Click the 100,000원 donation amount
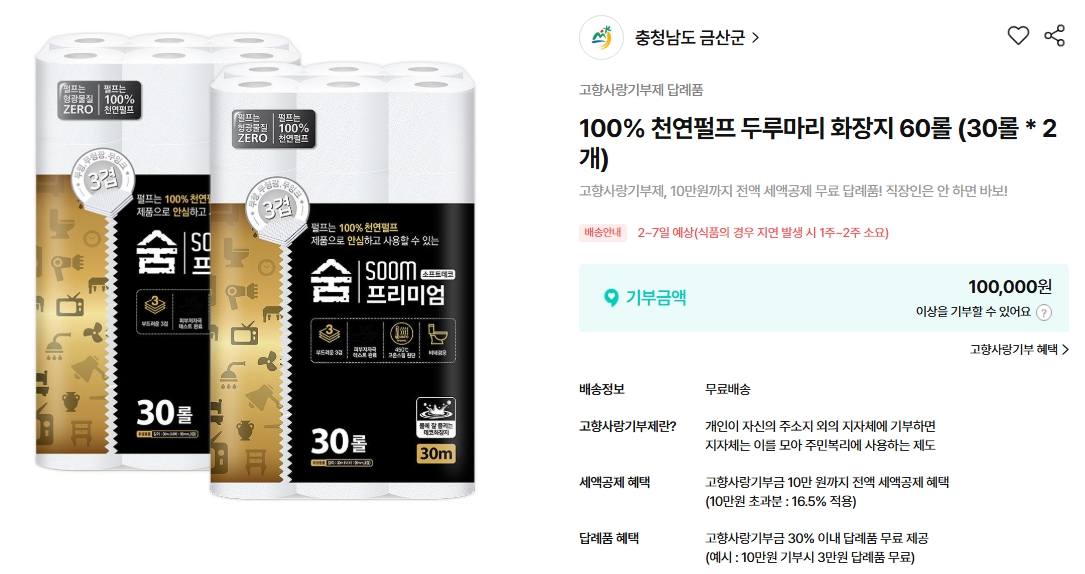The width and height of the screenshot is (1085, 574). [1010, 286]
